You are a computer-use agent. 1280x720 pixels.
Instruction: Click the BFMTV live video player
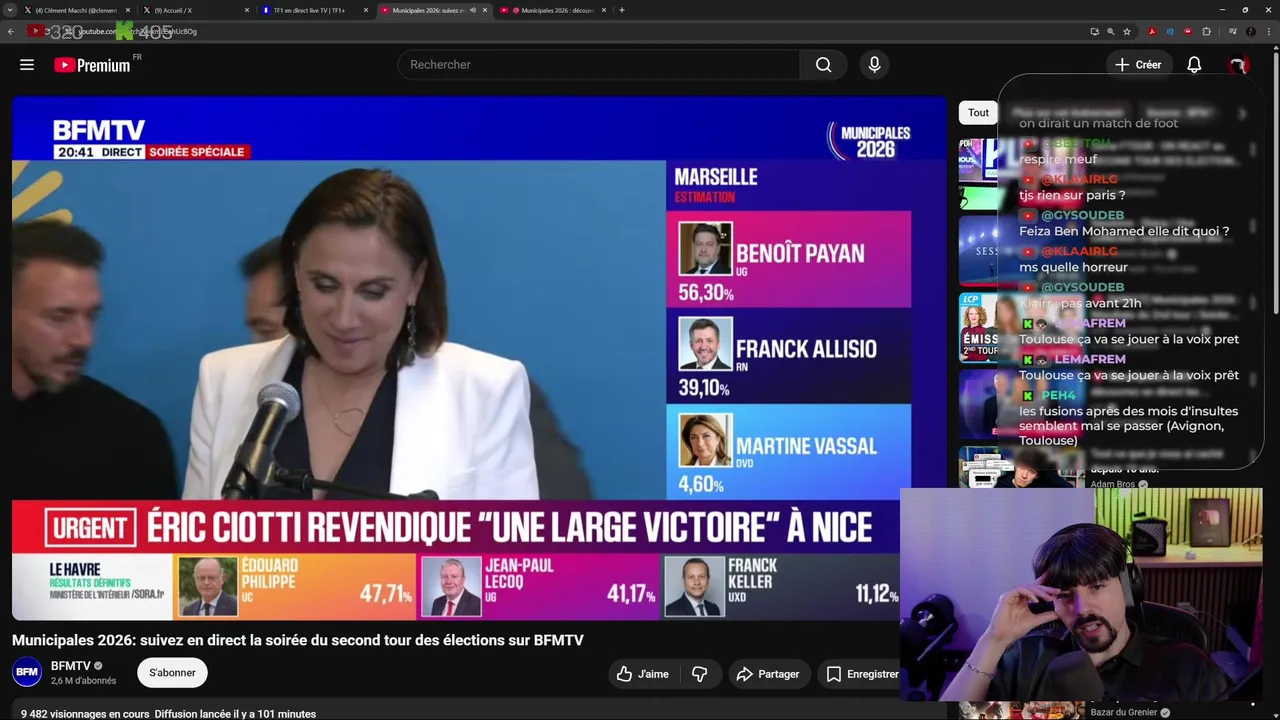[479, 358]
